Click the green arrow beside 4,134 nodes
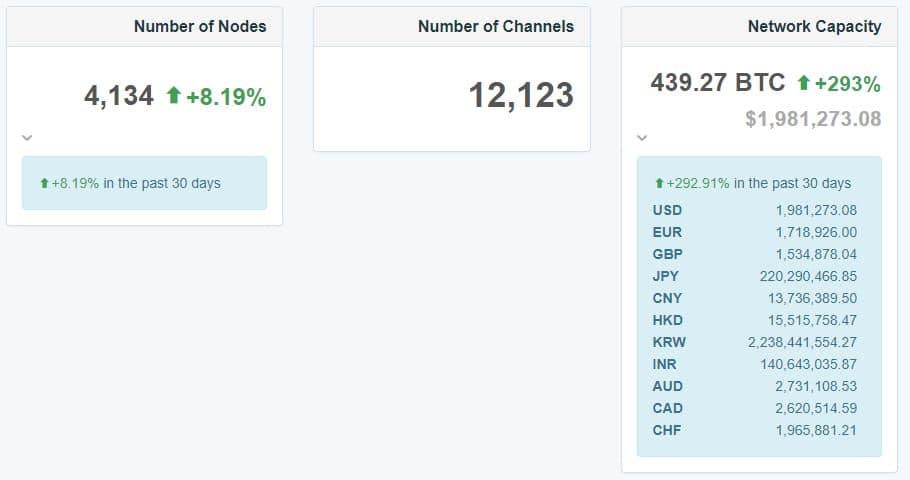The width and height of the screenshot is (910, 480). coord(173,96)
